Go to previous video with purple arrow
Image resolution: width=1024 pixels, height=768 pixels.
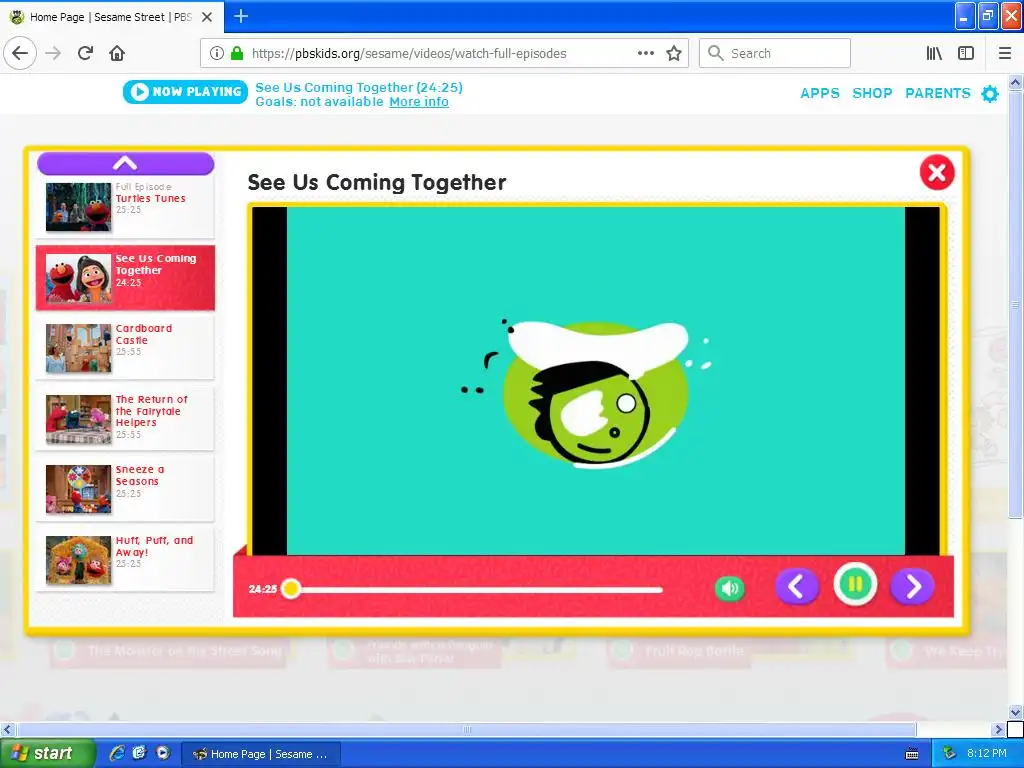click(797, 586)
